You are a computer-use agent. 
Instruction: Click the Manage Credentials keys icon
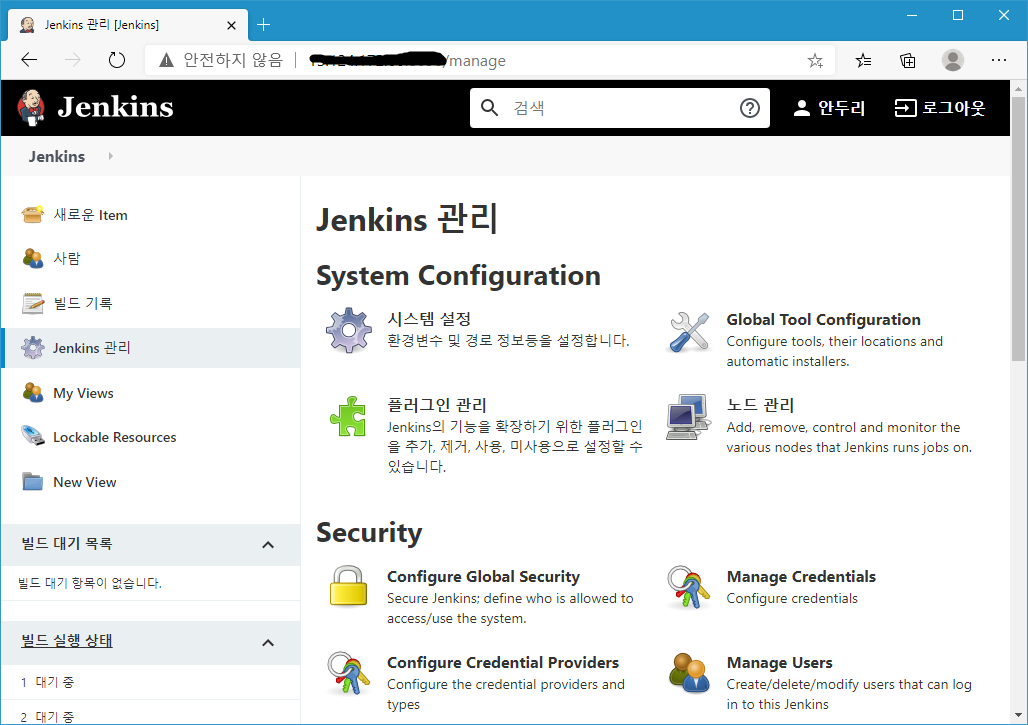pyautogui.click(x=688, y=587)
